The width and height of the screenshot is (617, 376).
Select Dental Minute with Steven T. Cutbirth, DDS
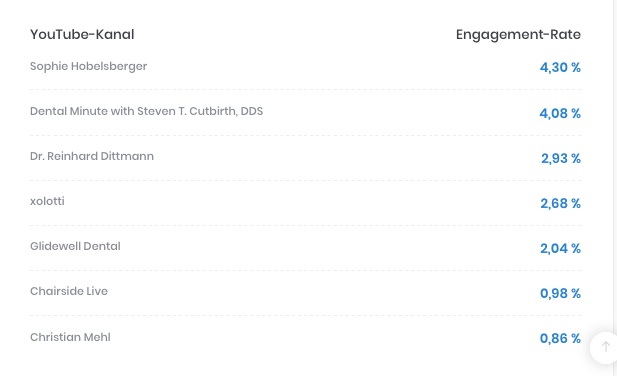click(146, 111)
